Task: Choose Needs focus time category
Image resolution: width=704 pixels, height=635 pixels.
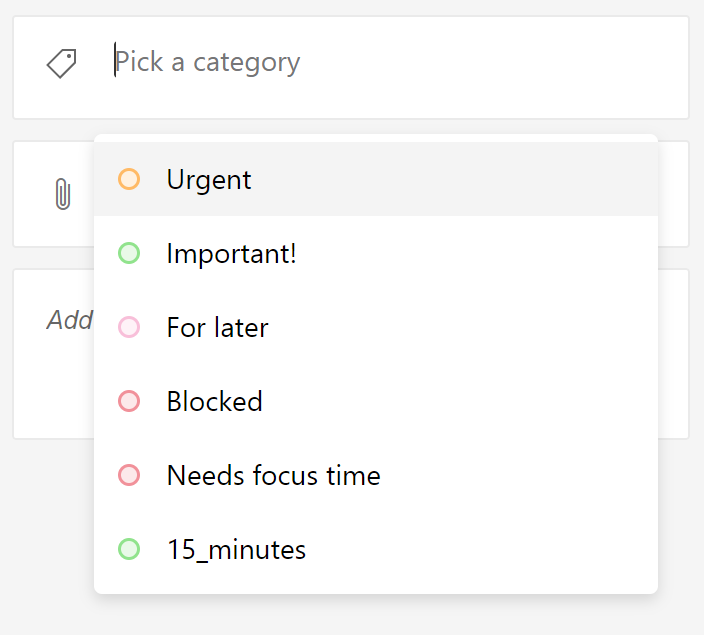Action: tap(376, 475)
